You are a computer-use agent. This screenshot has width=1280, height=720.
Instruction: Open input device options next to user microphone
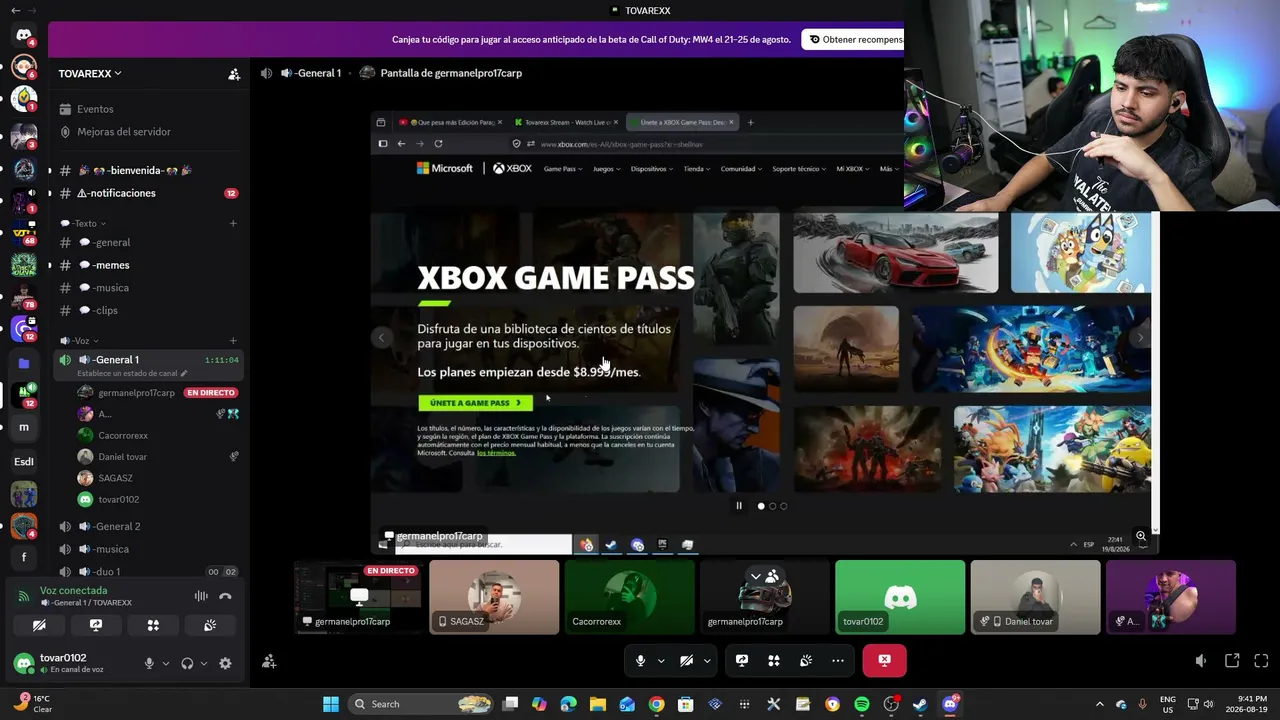pyautogui.click(x=166, y=663)
